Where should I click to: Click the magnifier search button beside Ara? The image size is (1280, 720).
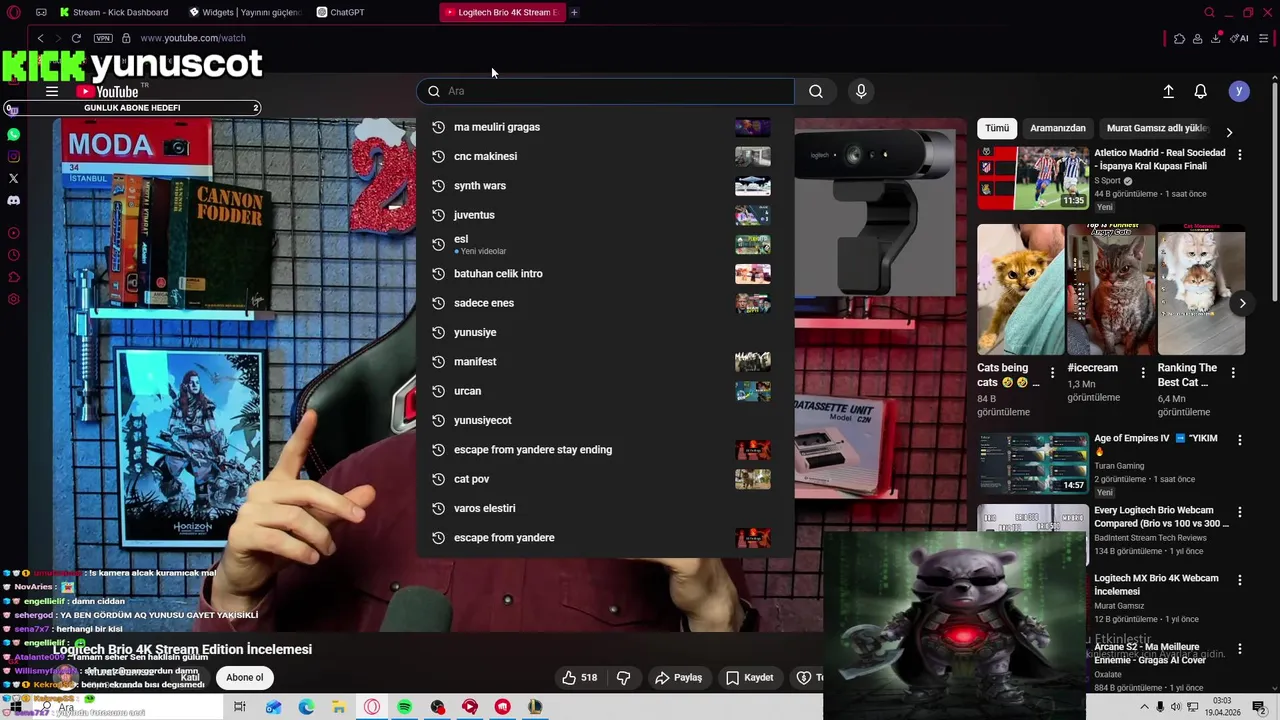[816, 91]
